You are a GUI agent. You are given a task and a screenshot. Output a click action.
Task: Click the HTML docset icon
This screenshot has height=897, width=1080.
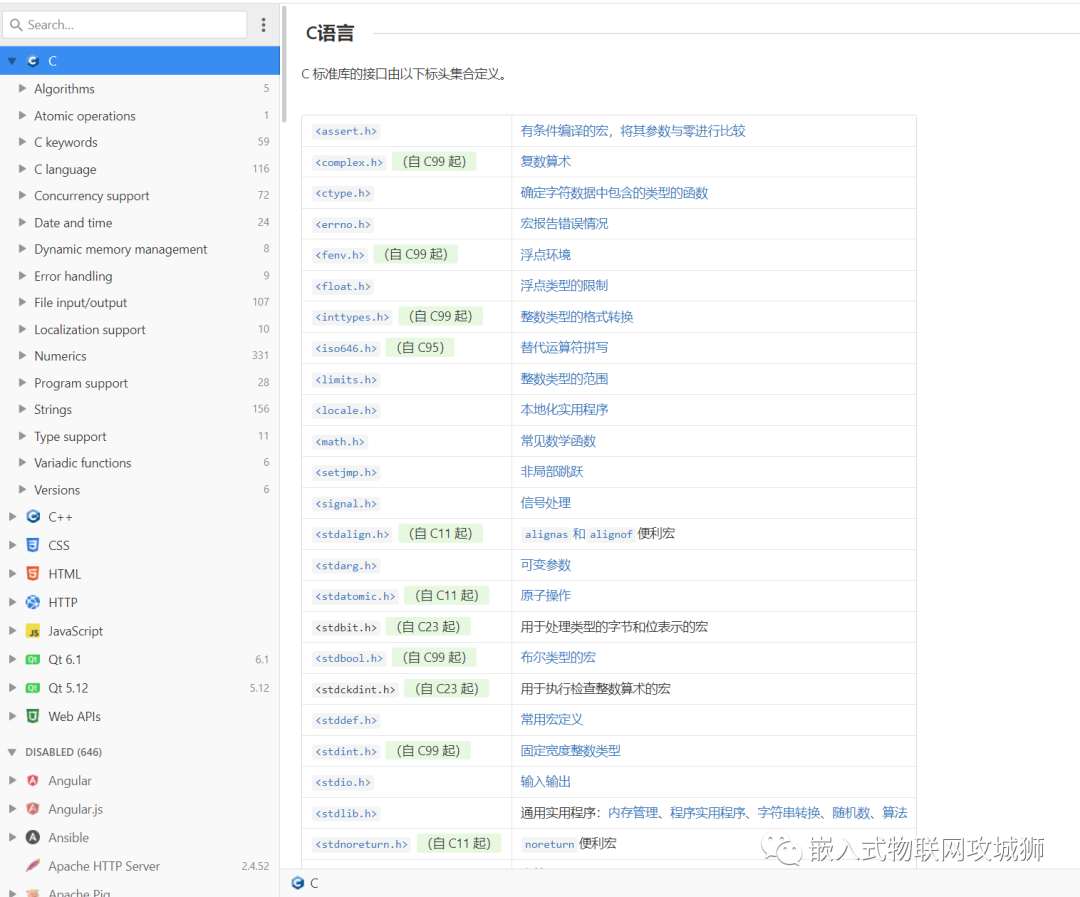point(32,573)
